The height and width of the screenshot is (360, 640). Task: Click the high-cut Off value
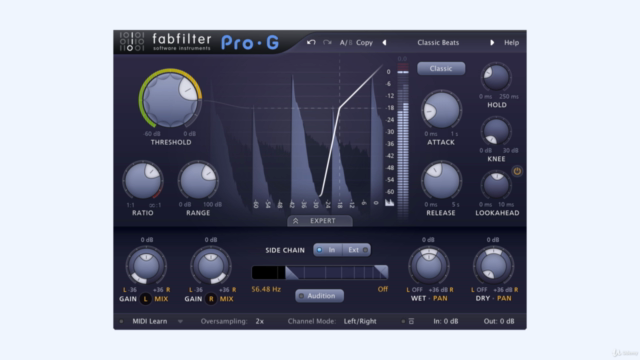pyautogui.click(x=382, y=289)
